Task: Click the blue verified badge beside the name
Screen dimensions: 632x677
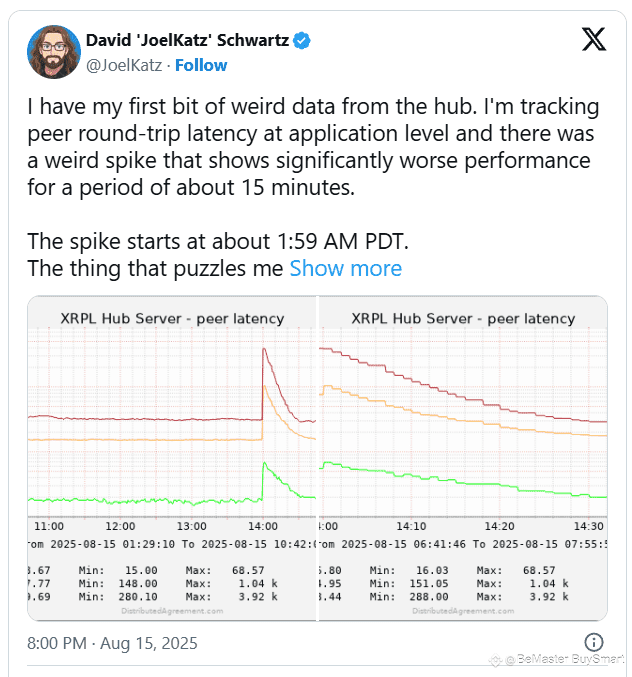Action: [301, 41]
